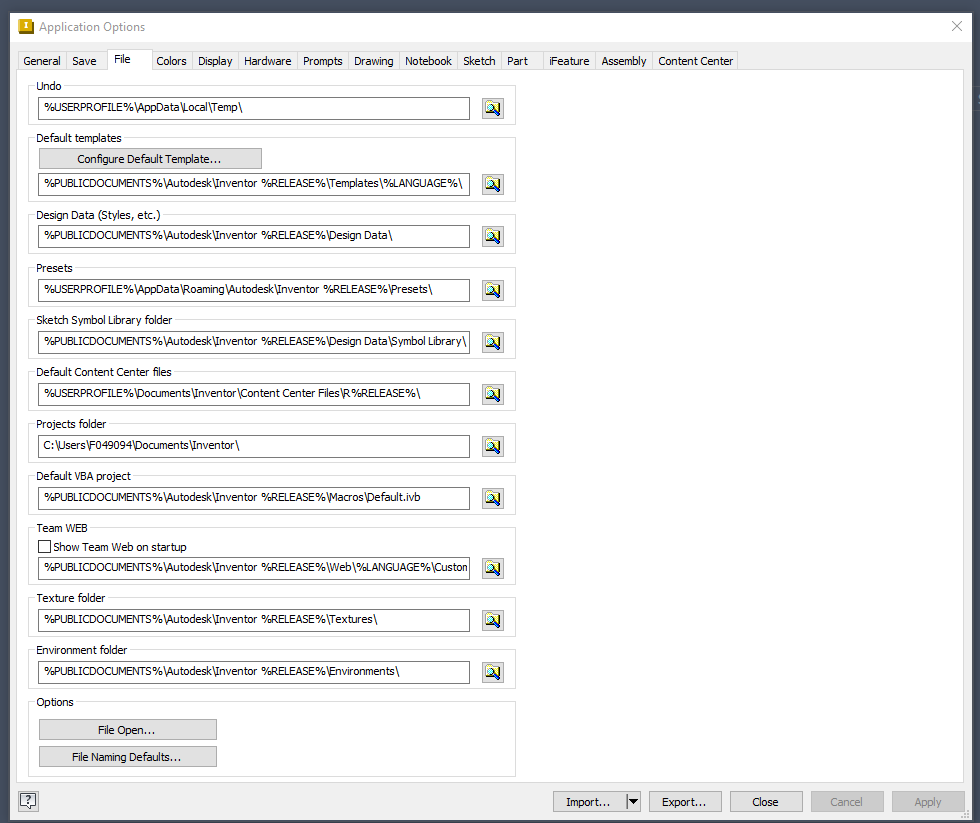Browse for the Design Data folder
980x823 pixels.
[492, 236]
